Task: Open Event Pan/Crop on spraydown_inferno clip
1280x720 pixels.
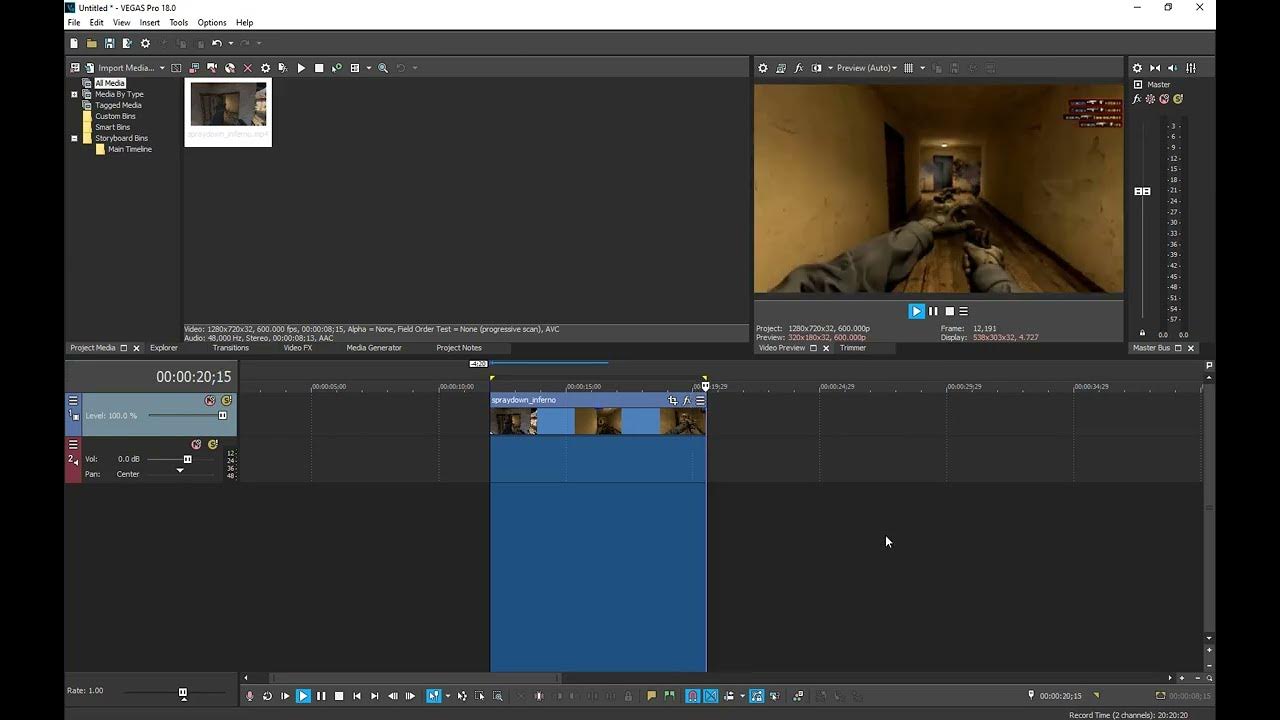Action: point(673,400)
